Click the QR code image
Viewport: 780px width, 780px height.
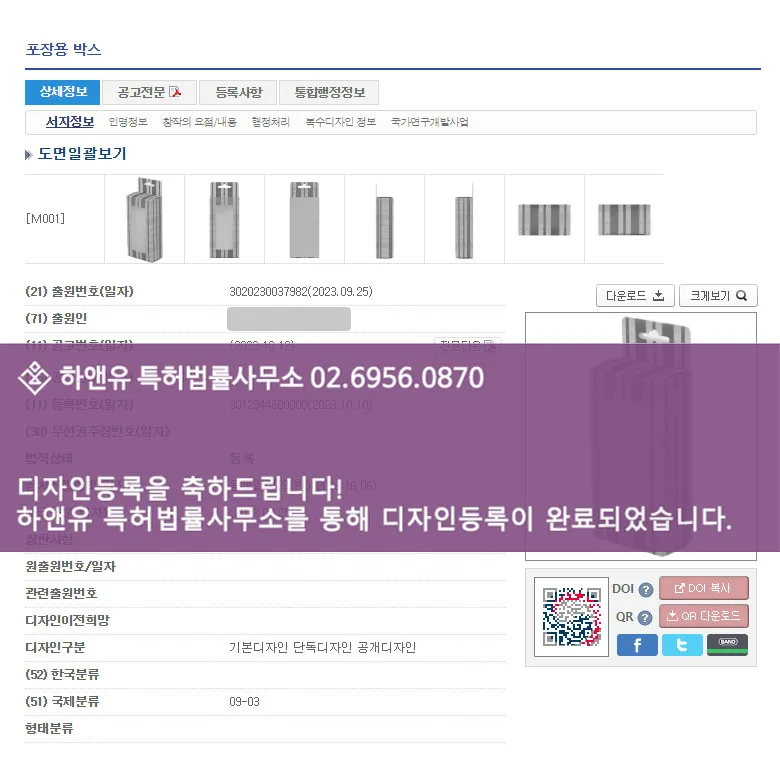click(x=572, y=617)
